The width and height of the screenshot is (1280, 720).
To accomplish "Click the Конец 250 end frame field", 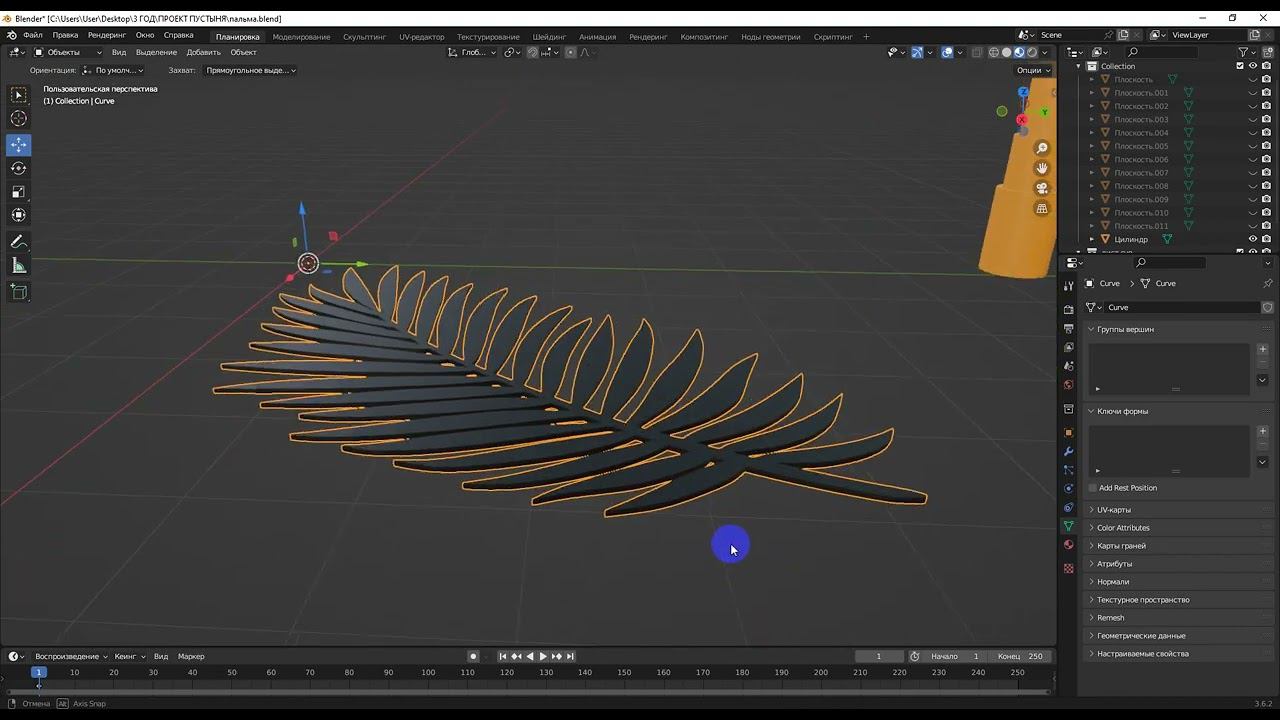I will coord(1021,656).
